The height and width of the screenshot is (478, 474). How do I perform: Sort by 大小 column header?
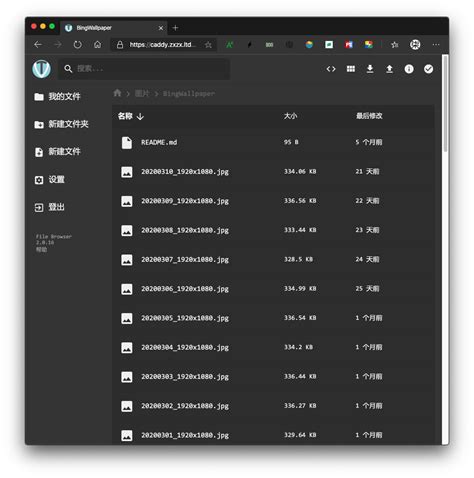(x=290, y=116)
